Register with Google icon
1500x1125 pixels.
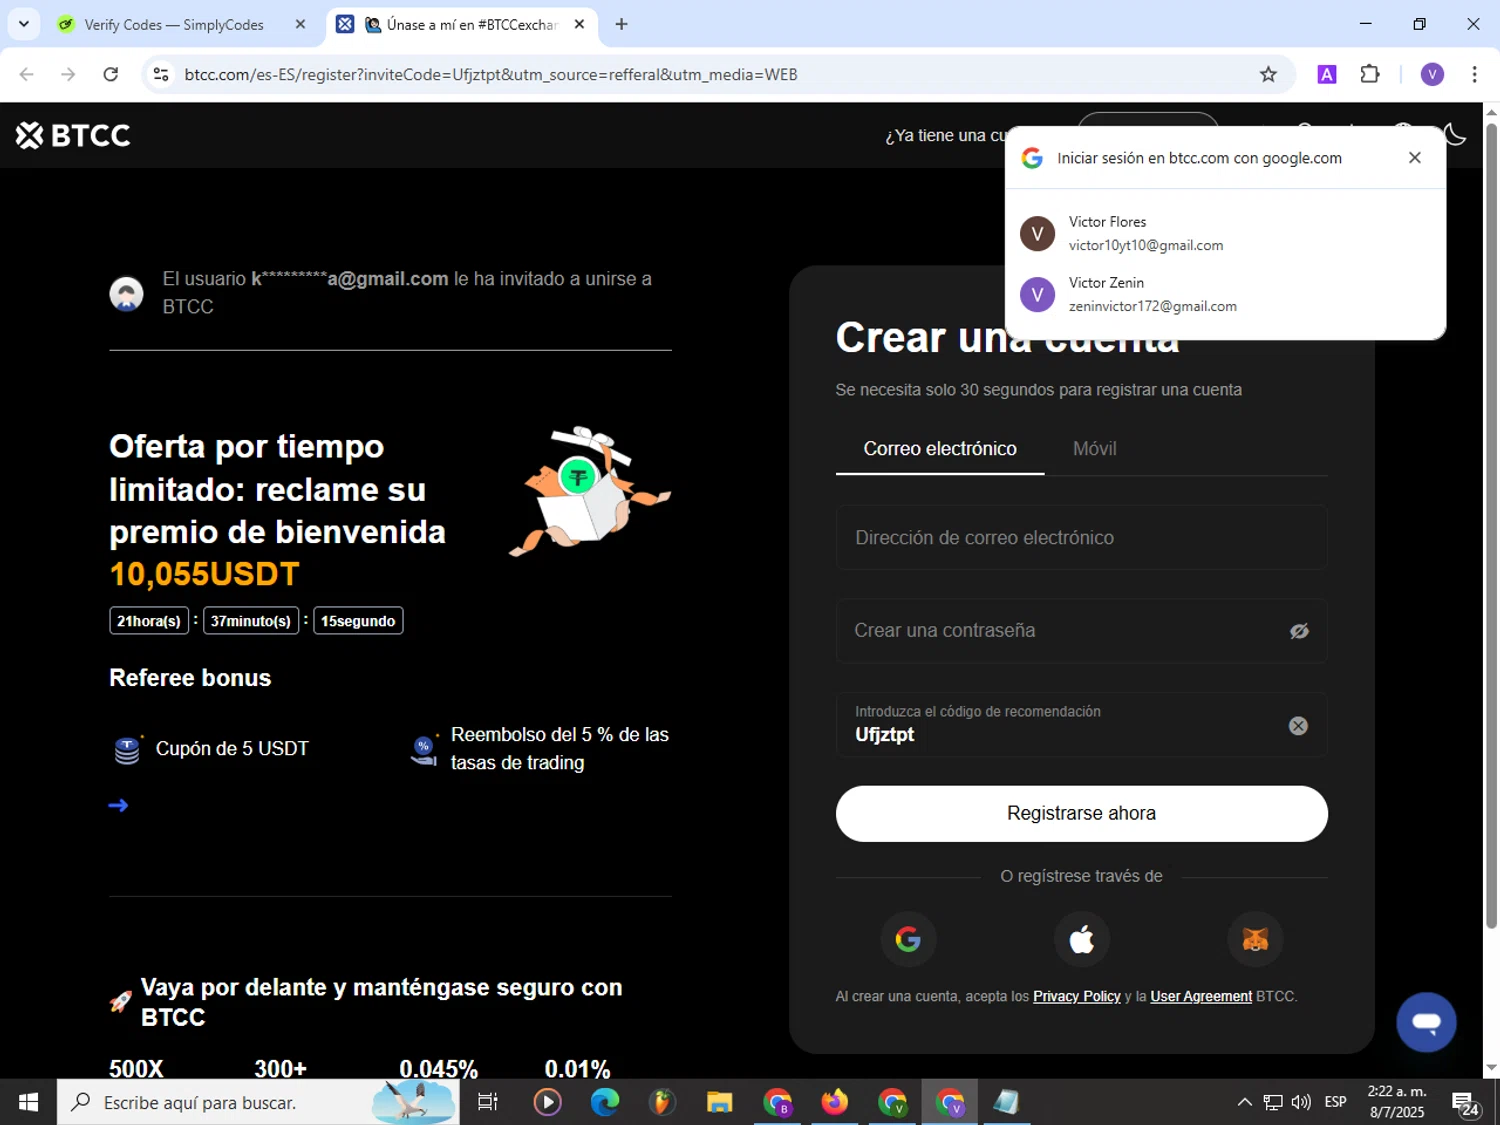tap(908, 939)
